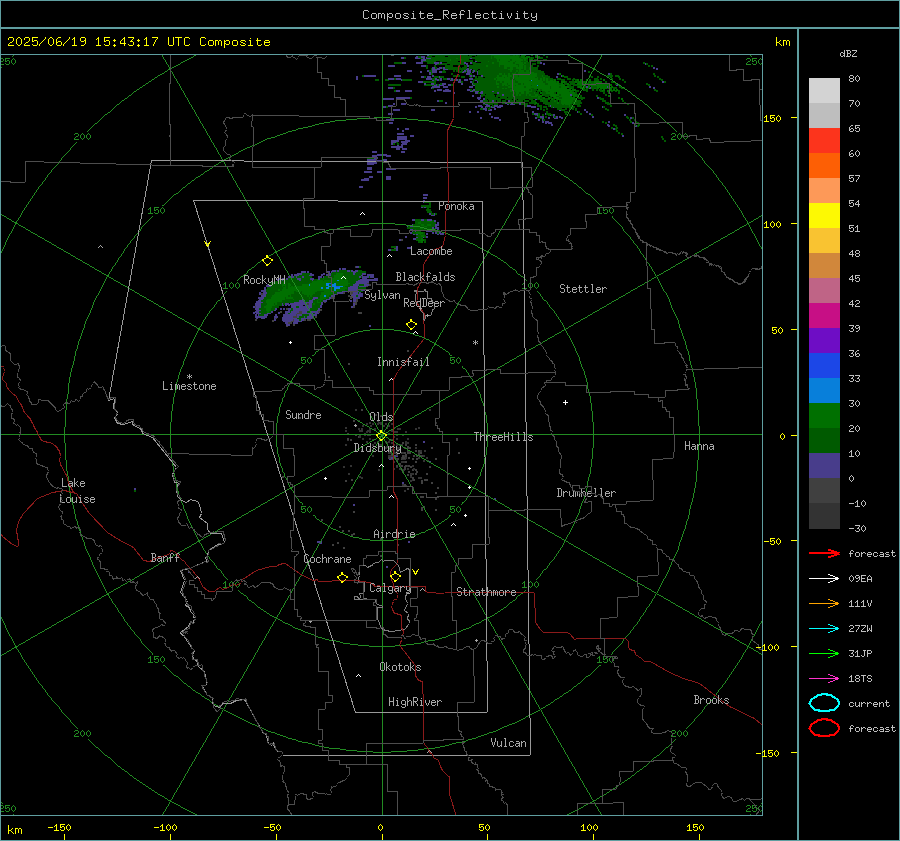The height and width of the screenshot is (841, 900).
Task: Click the Airdrie city label
Action: 394,534
